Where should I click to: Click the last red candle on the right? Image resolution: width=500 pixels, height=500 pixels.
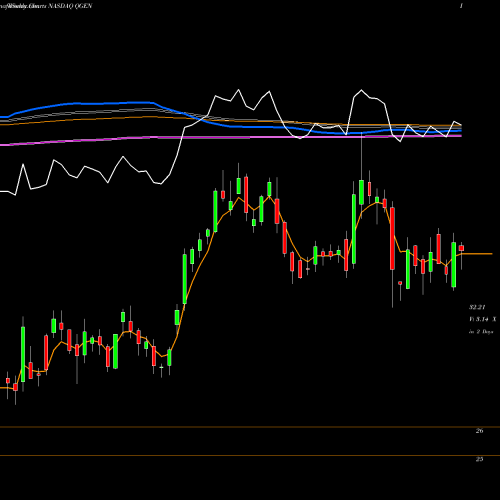click(461, 248)
